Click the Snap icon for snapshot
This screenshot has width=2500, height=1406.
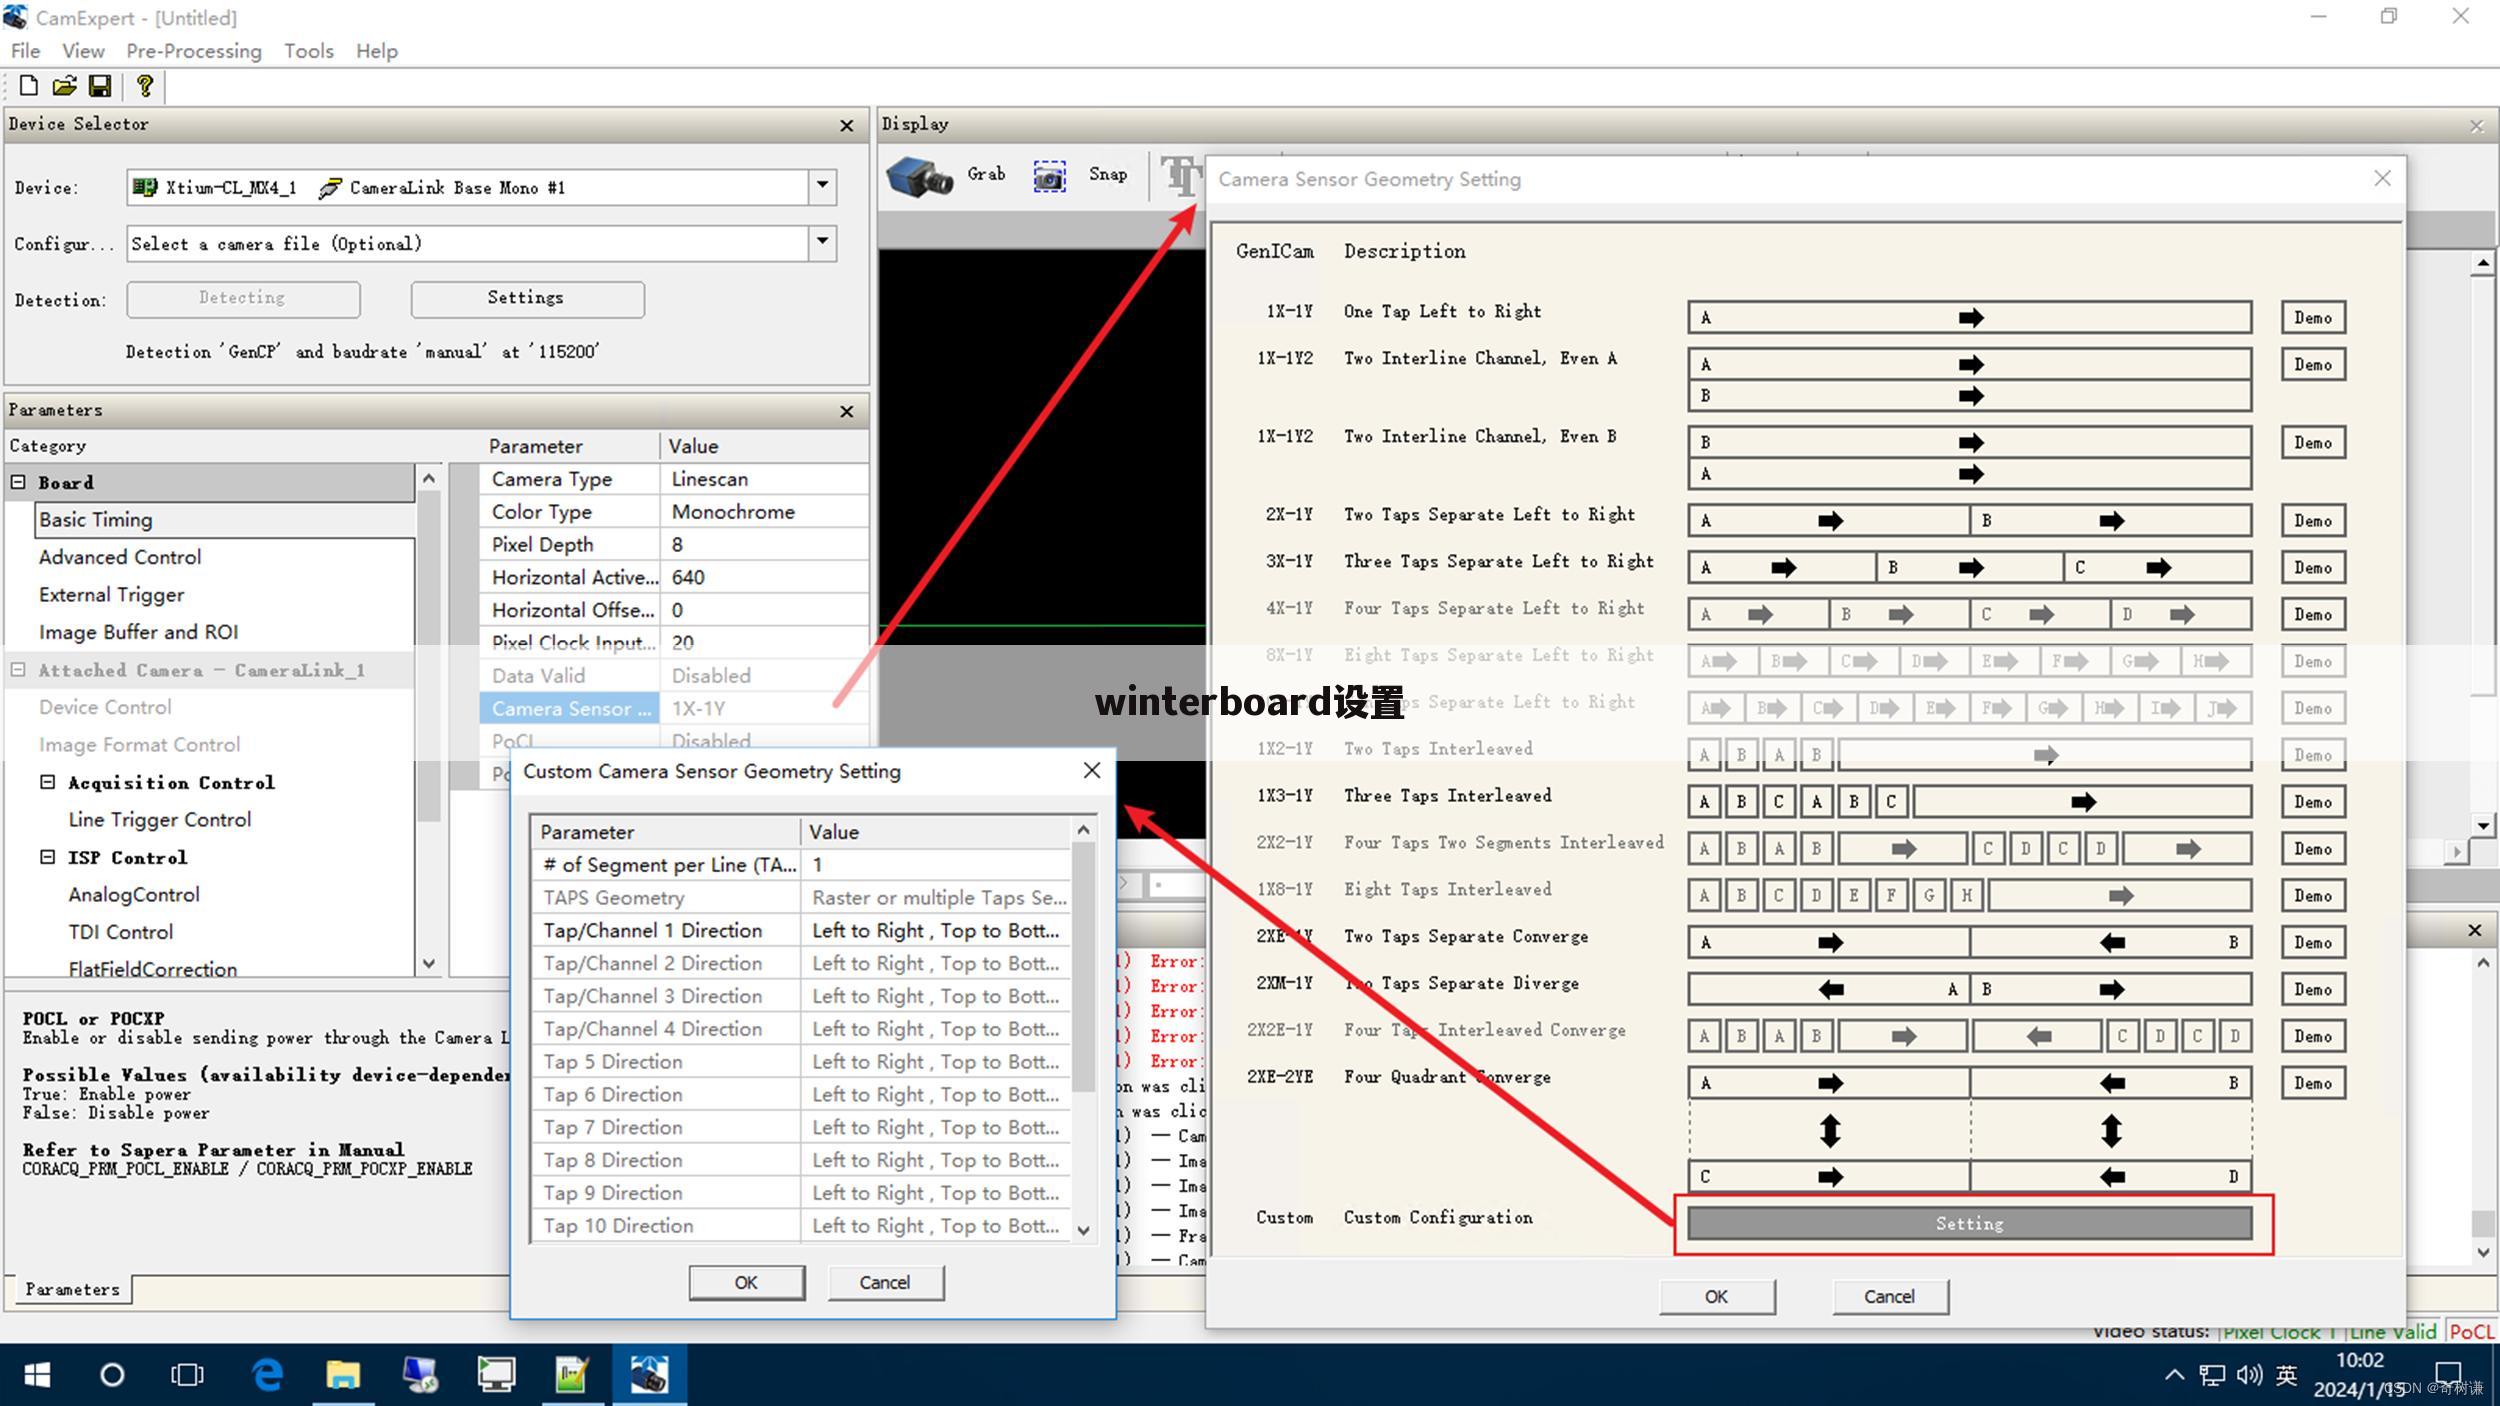(1051, 177)
